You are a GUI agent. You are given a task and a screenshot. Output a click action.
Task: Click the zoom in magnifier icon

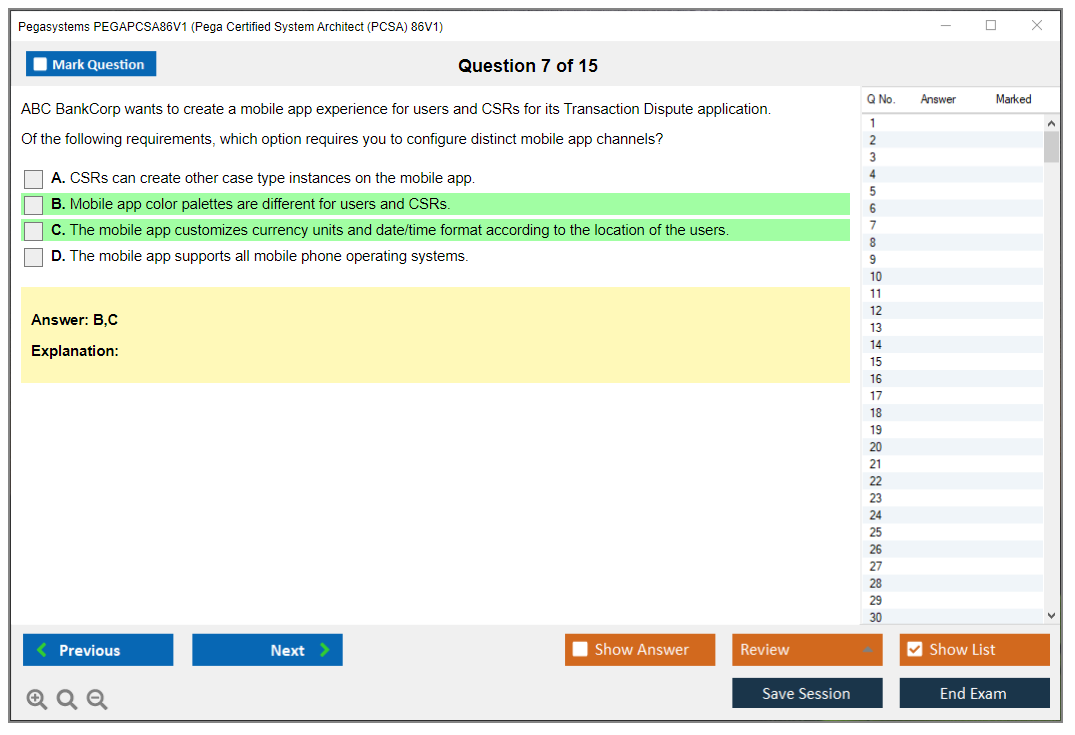pyautogui.click(x=37, y=700)
